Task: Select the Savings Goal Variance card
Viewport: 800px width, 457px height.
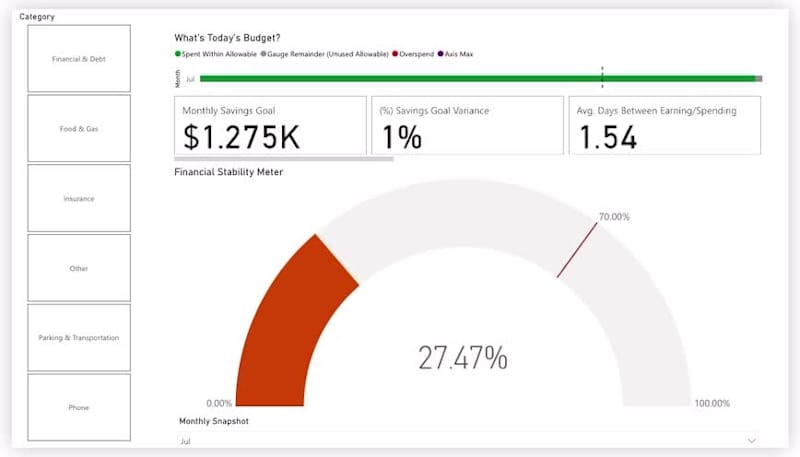Action: coord(467,125)
